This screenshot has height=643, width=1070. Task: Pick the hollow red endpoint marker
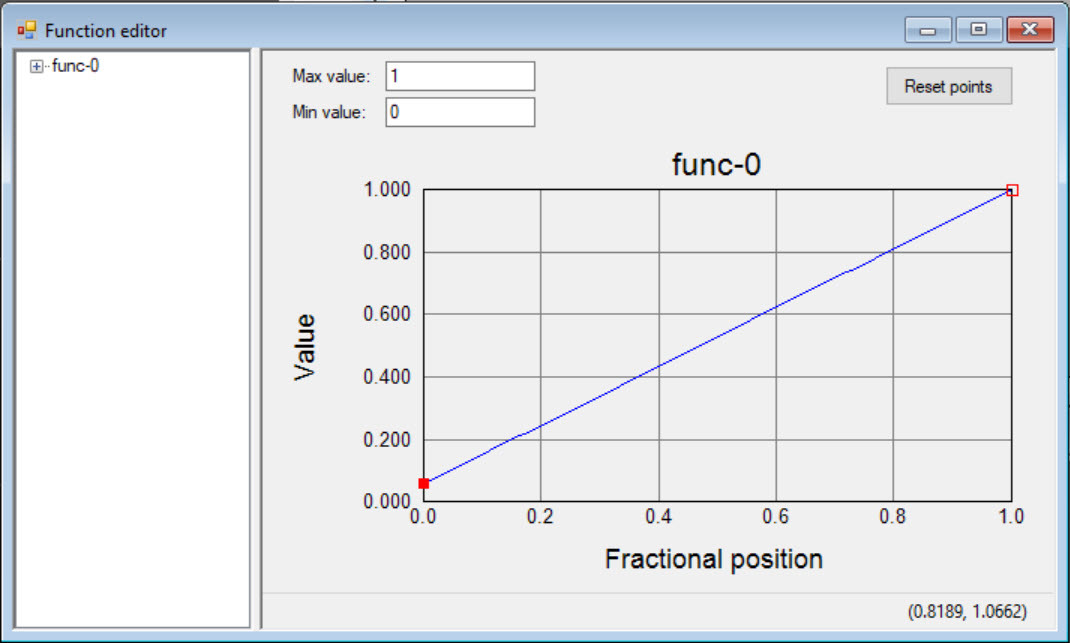1012,190
